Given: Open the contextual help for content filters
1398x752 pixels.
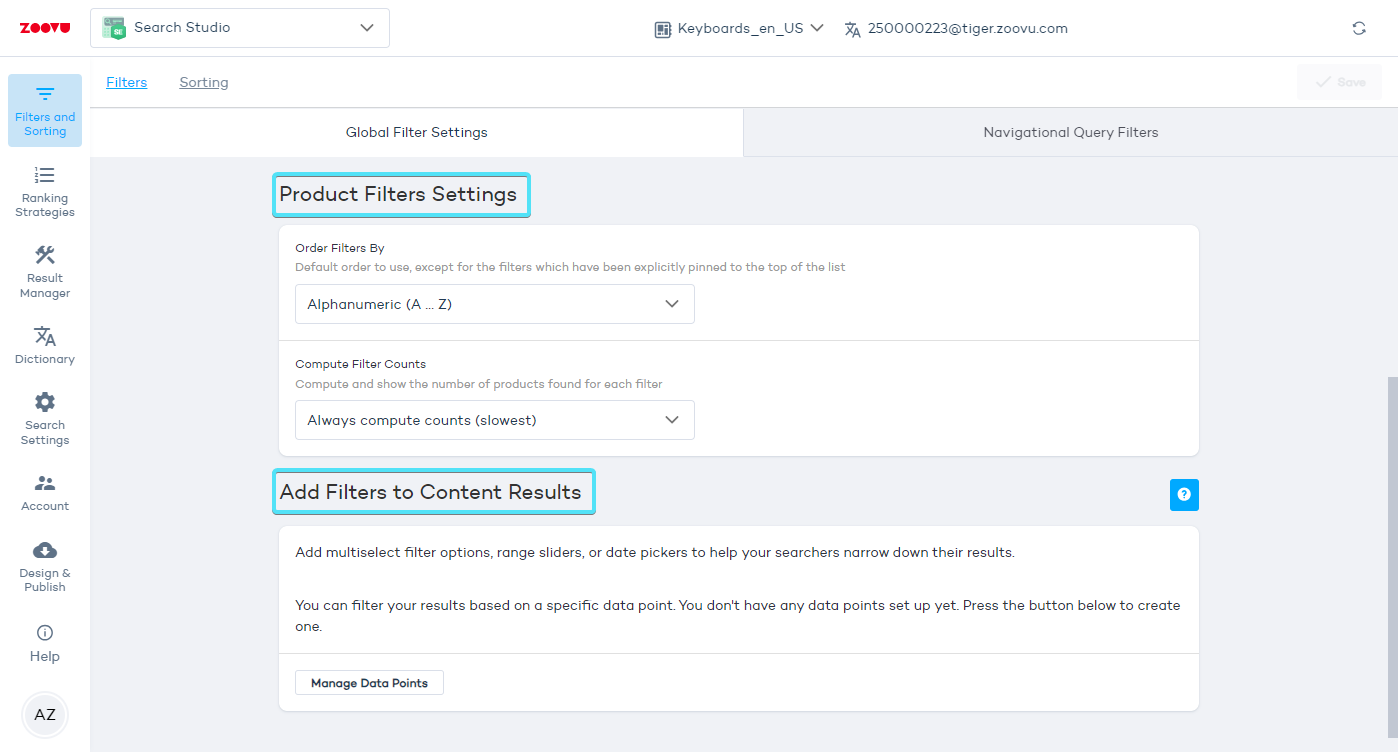Looking at the screenshot, I should pyautogui.click(x=1184, y=495).
